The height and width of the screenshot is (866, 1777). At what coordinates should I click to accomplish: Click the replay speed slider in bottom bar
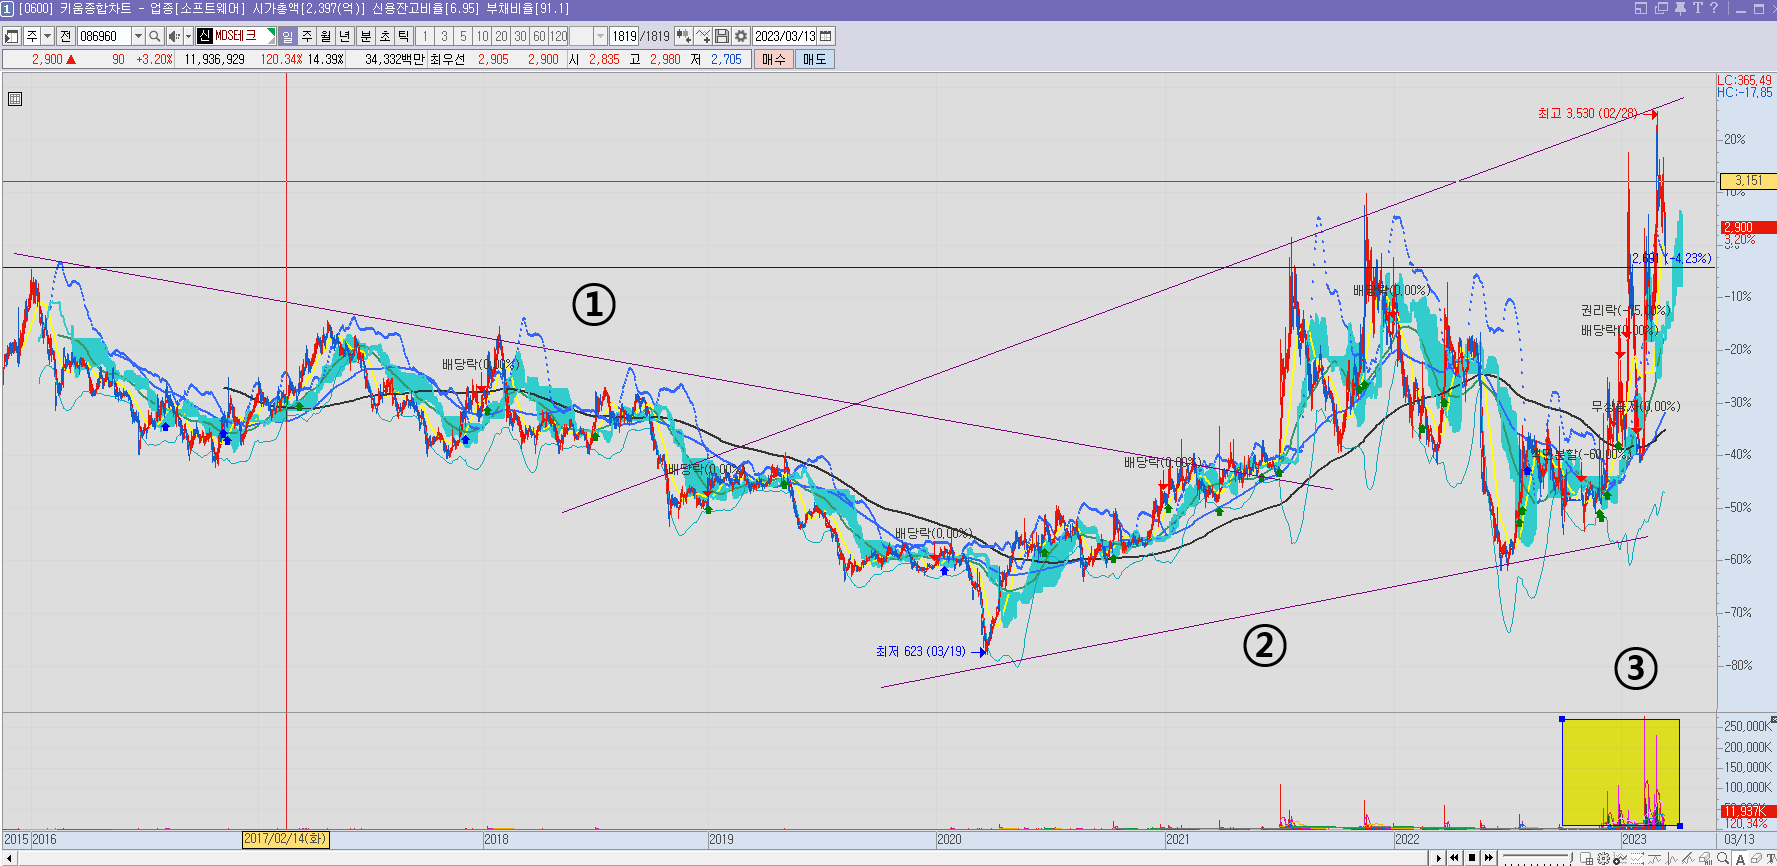1538,858
